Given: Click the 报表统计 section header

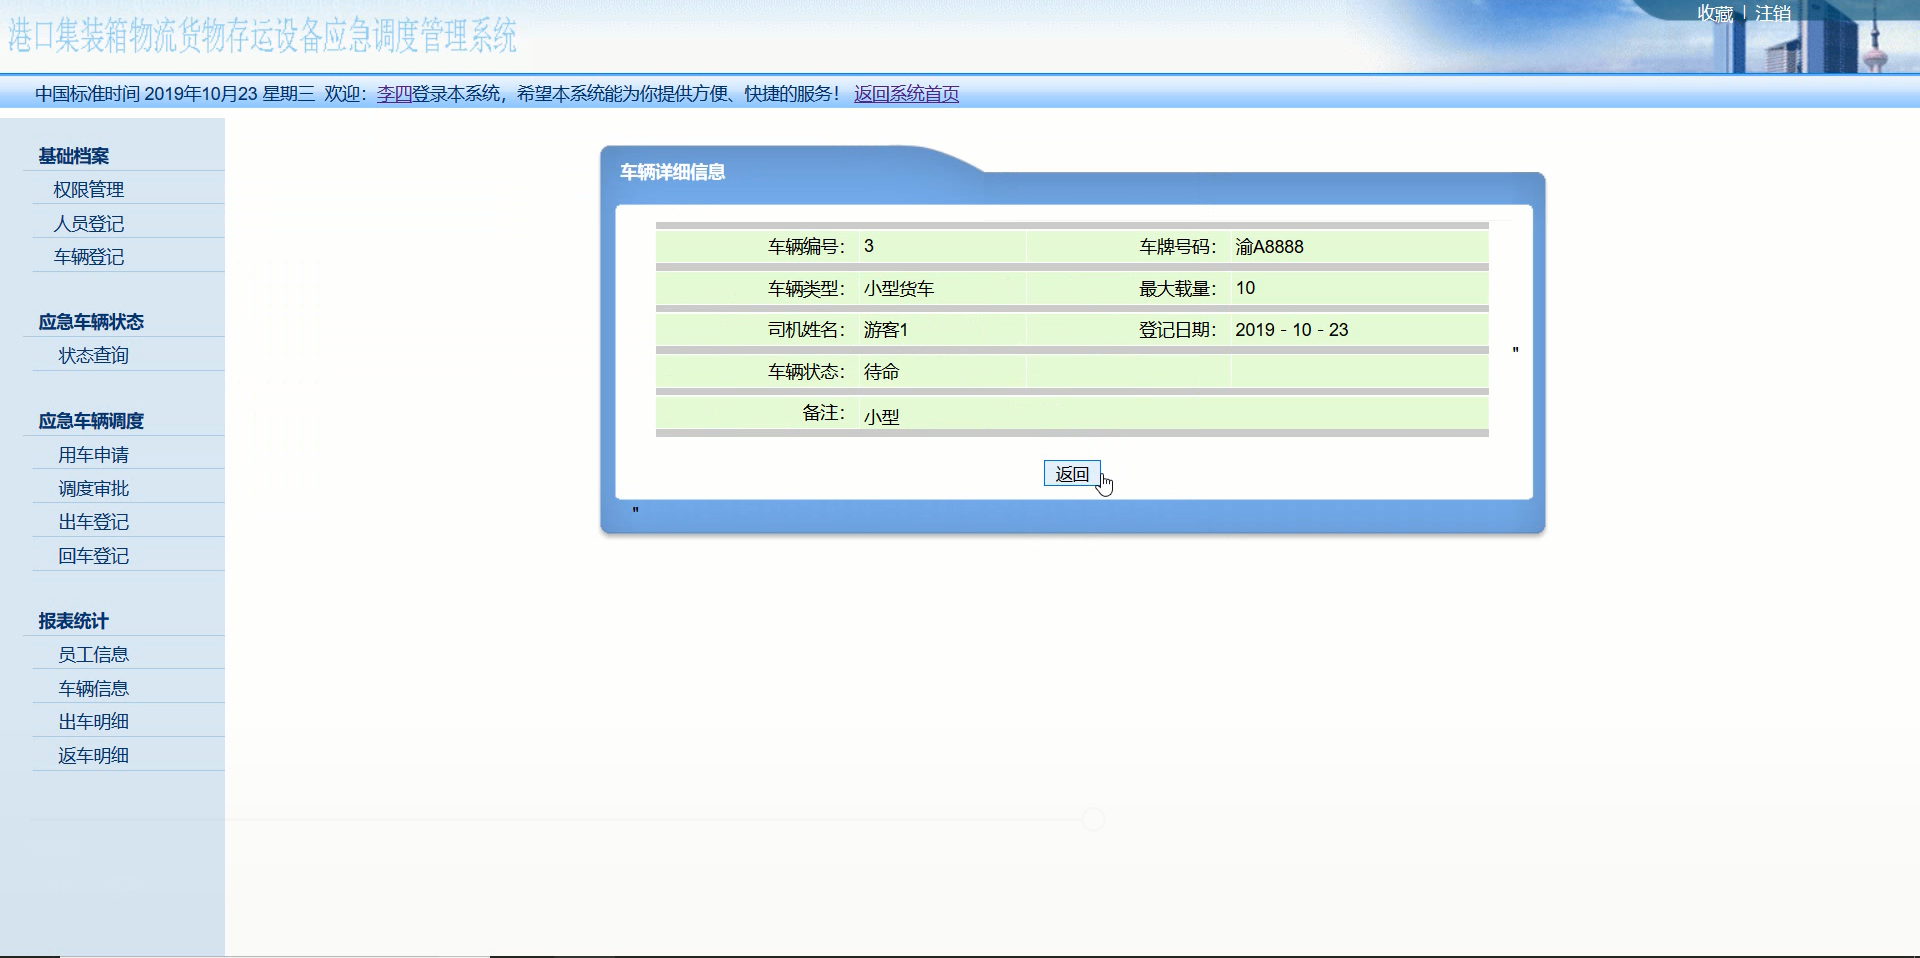Looking at the screenshot, I should coord(74,621).
